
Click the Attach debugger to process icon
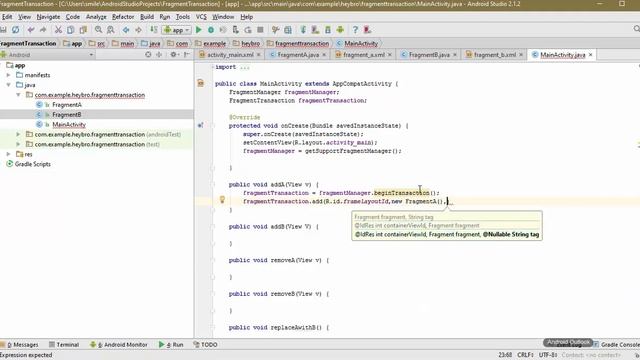click(x=236, y=30)
